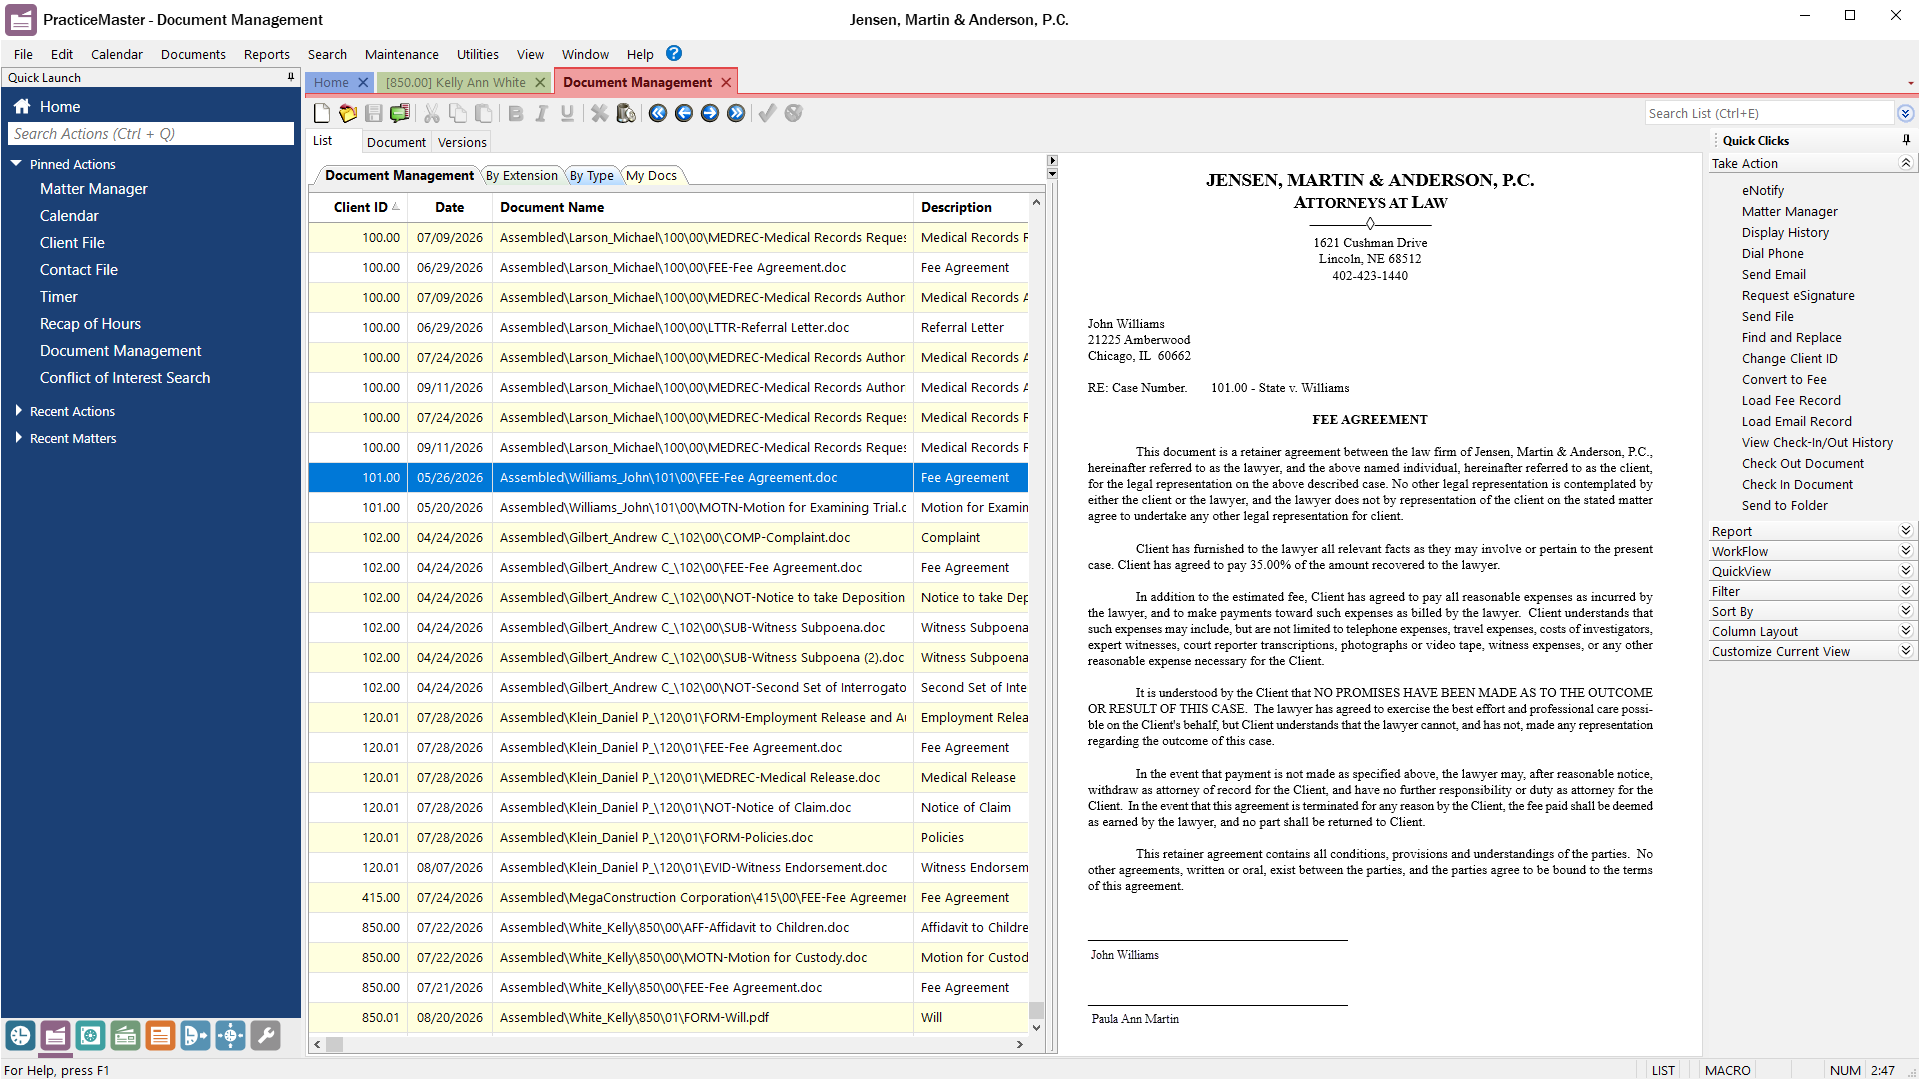Click Send to Folder action
The height and width of the screenshot is (1080, 1920).
click(1784, 505)
